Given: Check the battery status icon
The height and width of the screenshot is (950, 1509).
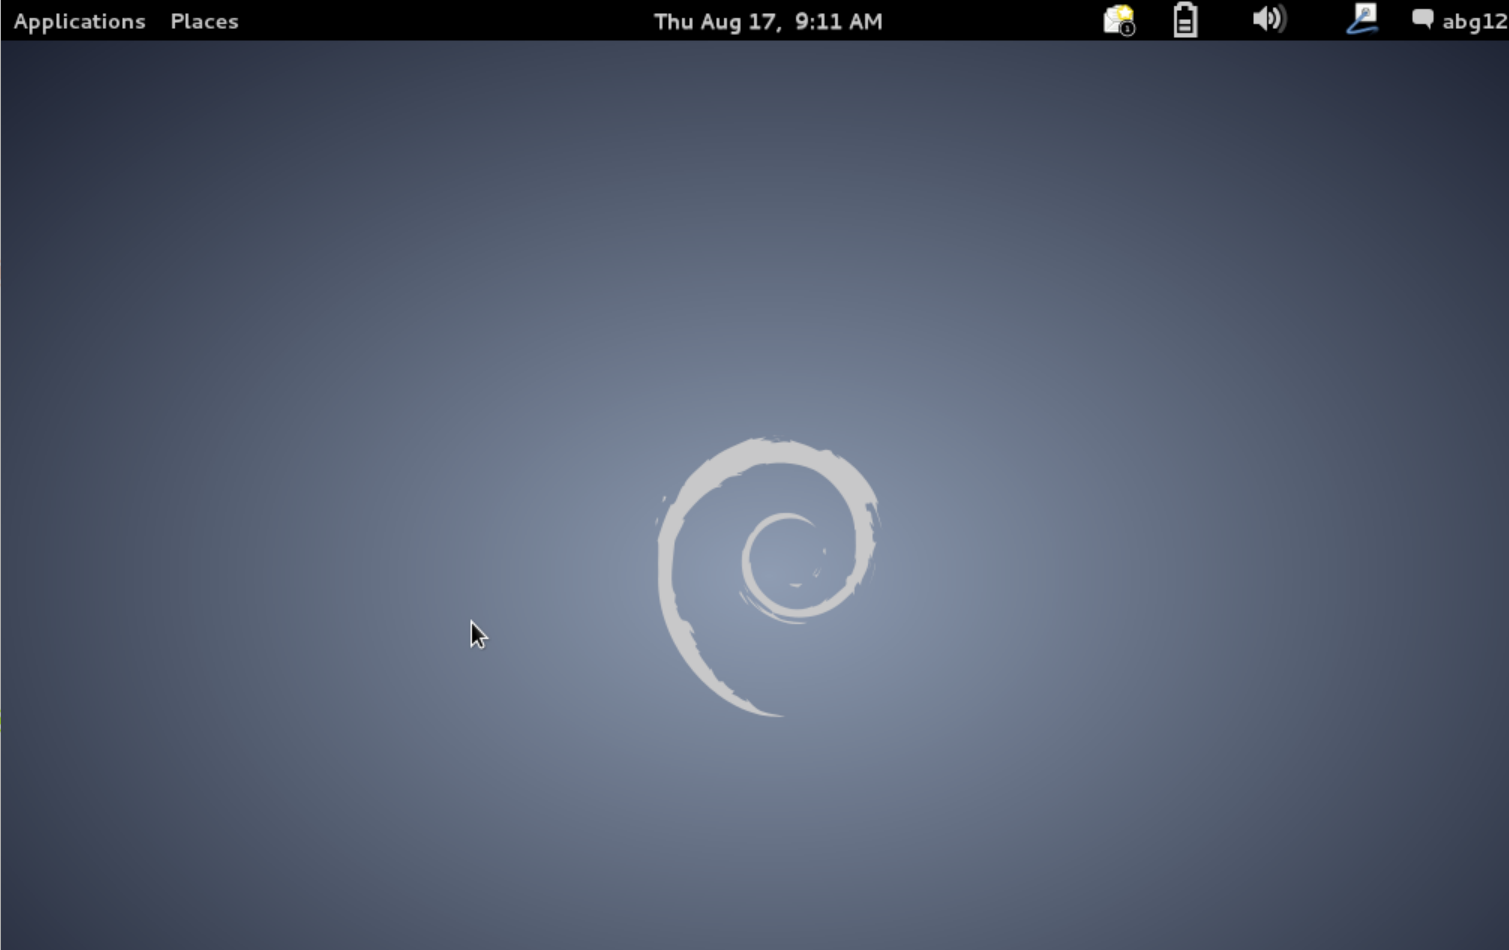Looking at the screenshot, I should [1185, 20].
